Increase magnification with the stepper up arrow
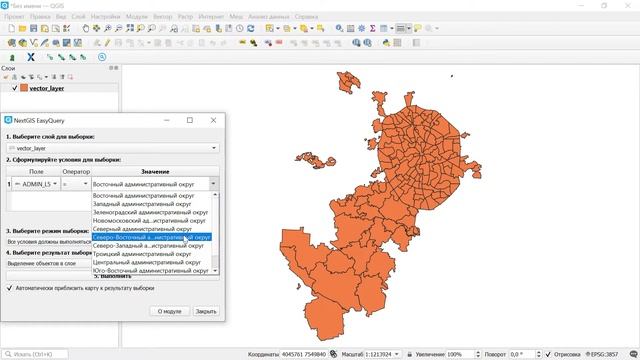640x360 pixels. pyautogui.click(x=478, y=352)
